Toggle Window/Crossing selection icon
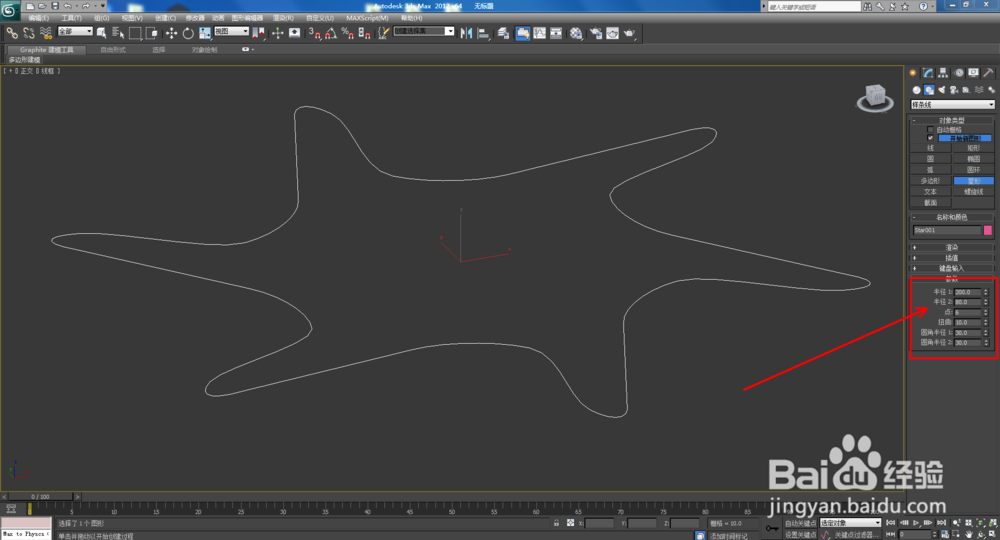1000x540 pixels. click(x=151, y=33)
